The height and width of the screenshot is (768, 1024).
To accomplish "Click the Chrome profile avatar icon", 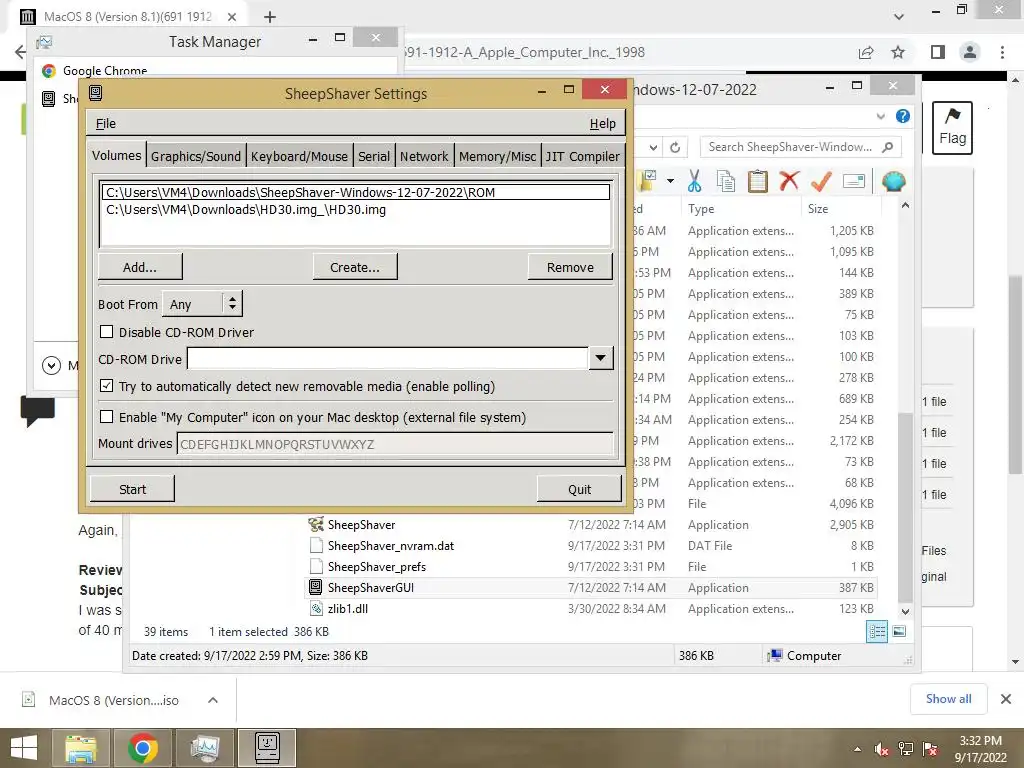I will pyautogui.click(x=970, y=52).
